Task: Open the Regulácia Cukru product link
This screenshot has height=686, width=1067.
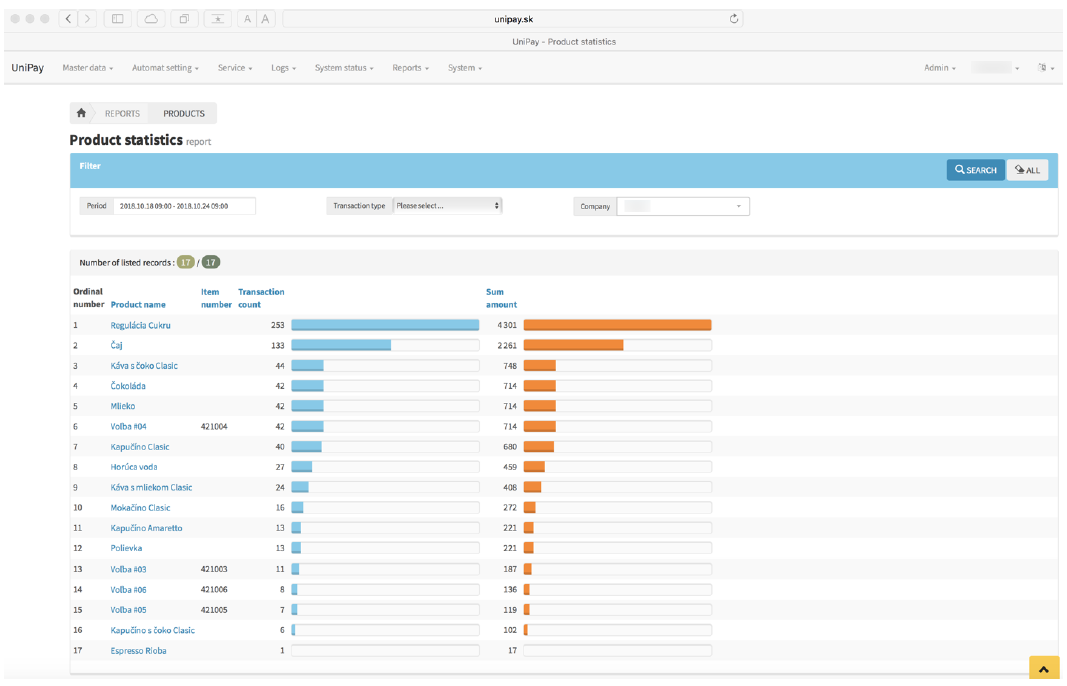Action: (x=142, y=325)
